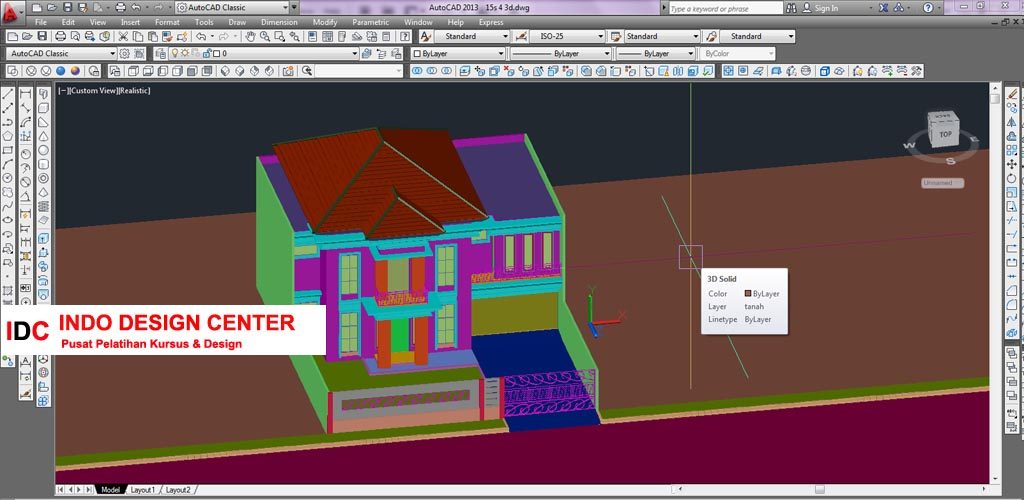Click Sign In link
The image size is (1024, 500).
click(826, 8)
